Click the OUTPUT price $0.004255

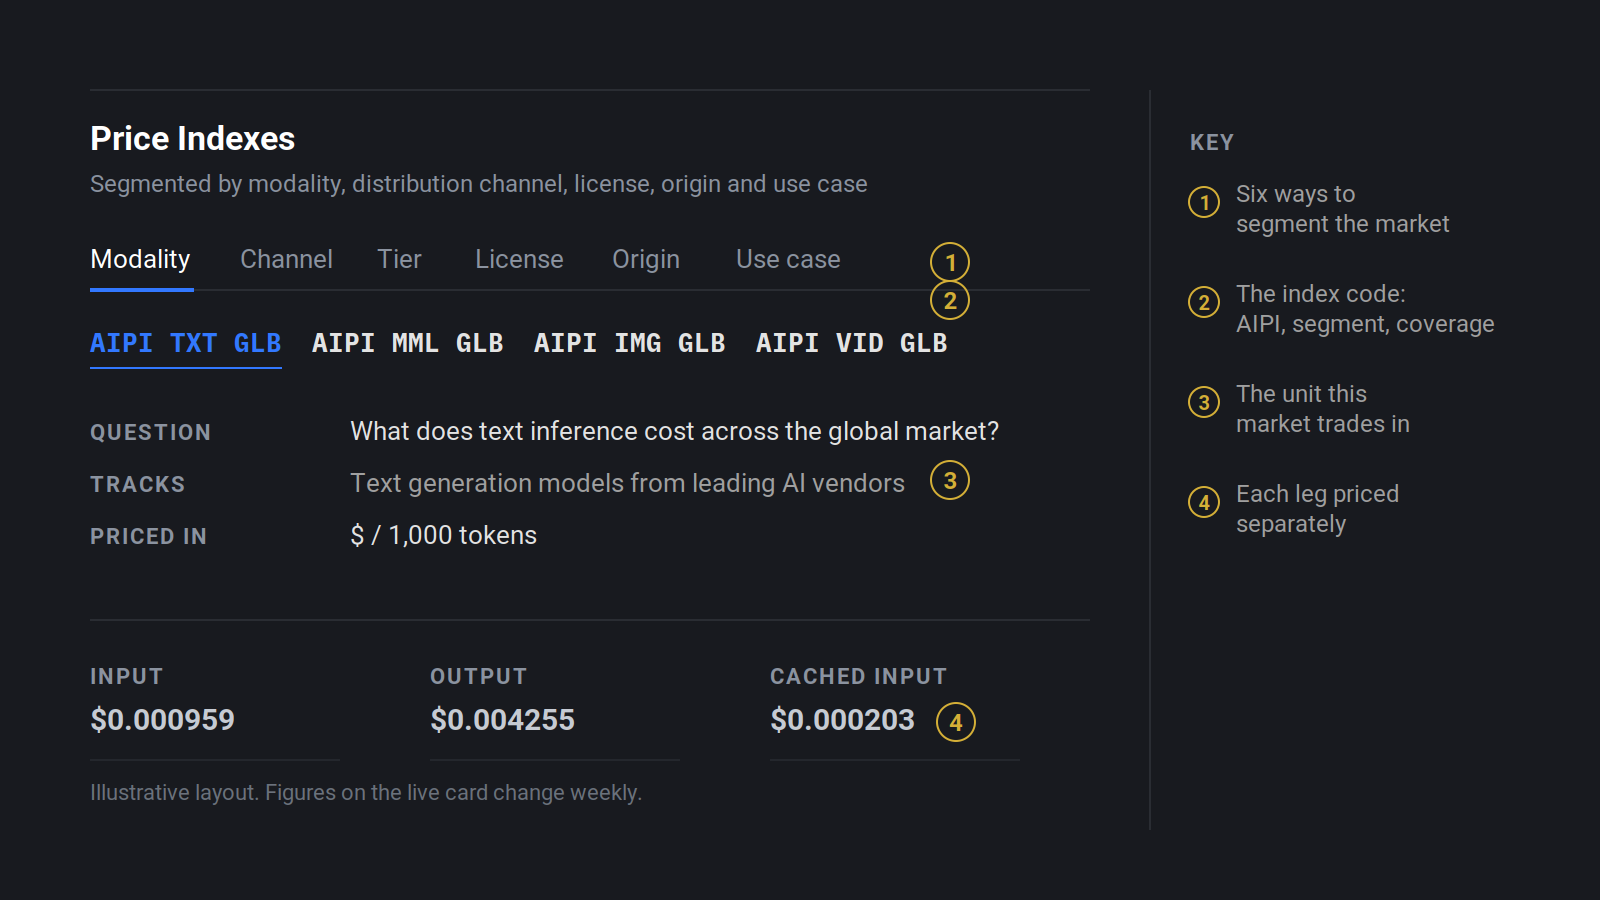point(502,720)
